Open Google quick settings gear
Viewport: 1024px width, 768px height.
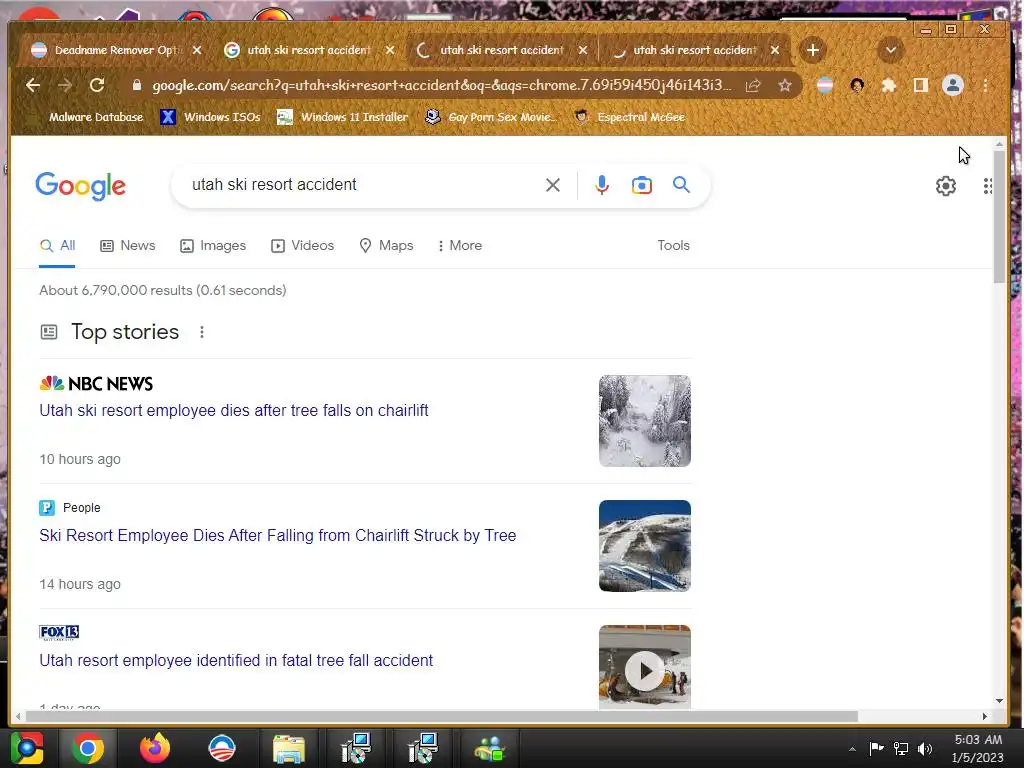tap(946, 186)
